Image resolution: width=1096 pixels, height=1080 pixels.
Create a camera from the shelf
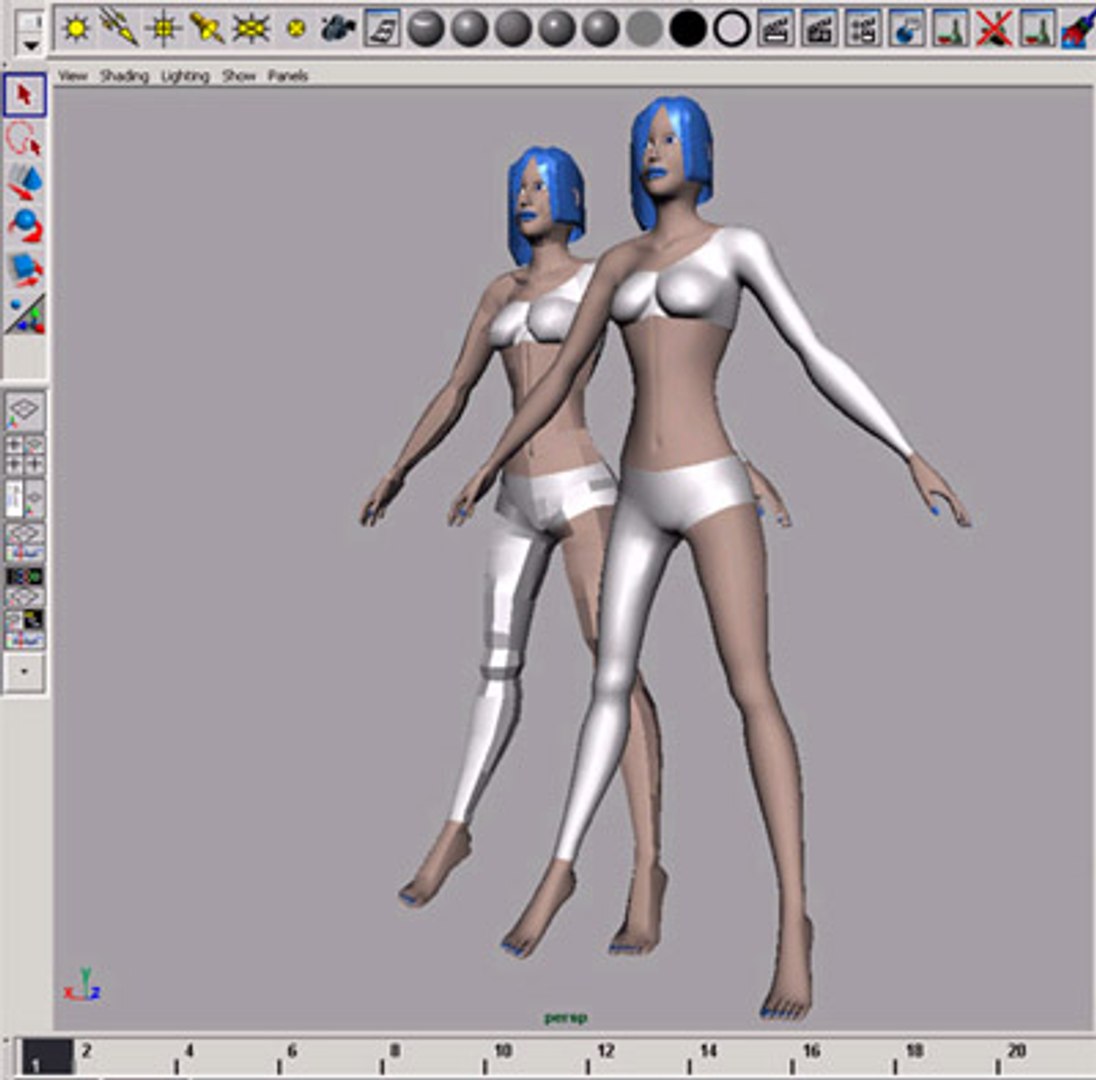coord(338,29)
